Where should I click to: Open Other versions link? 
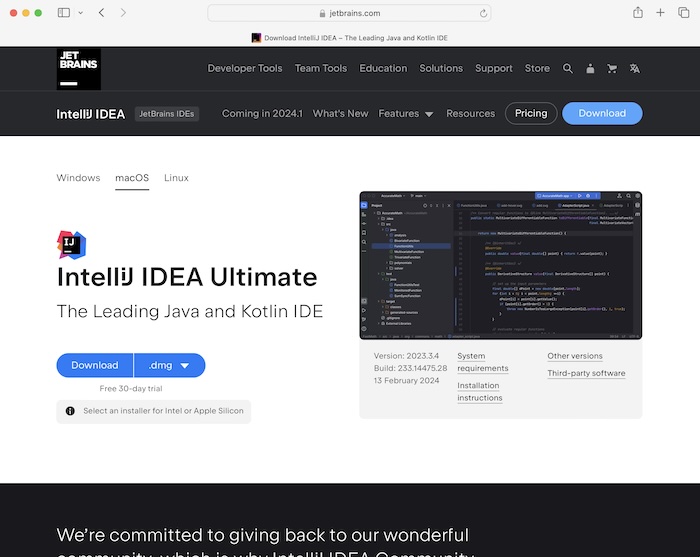click(x=575, y=356)
